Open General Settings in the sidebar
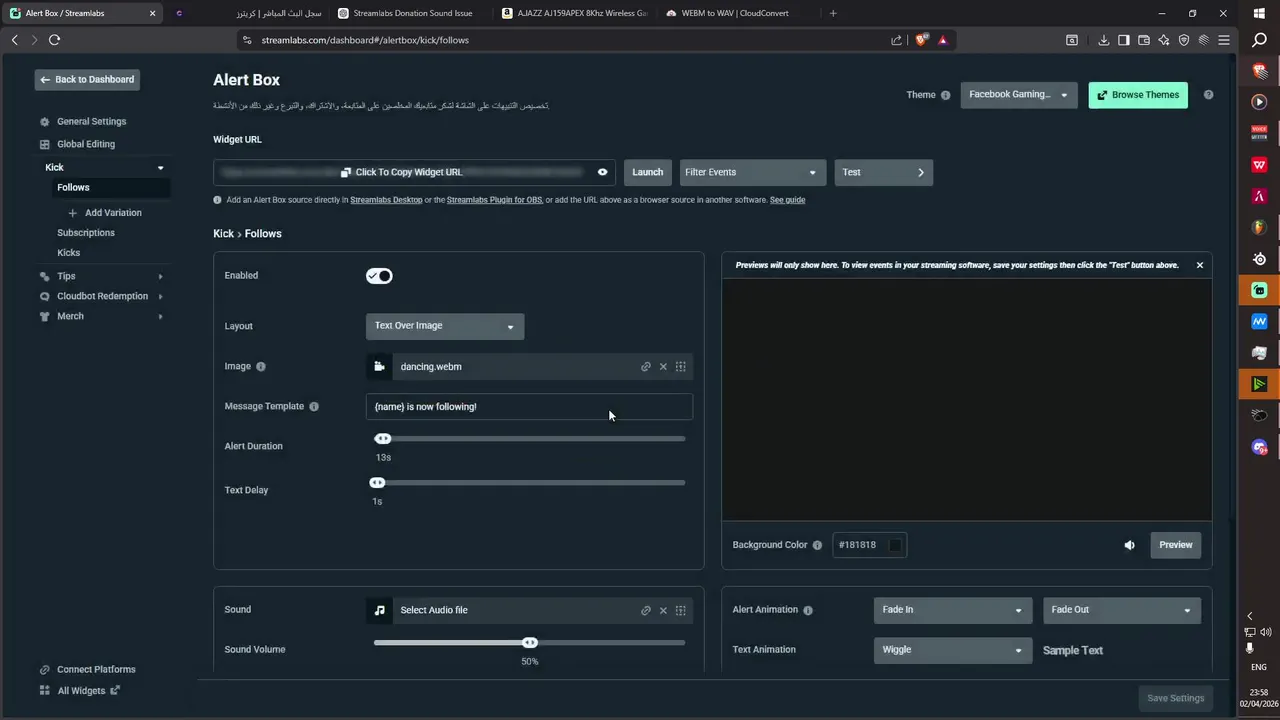Screen dimensions: 1280x720 click(x=91, y=122)
